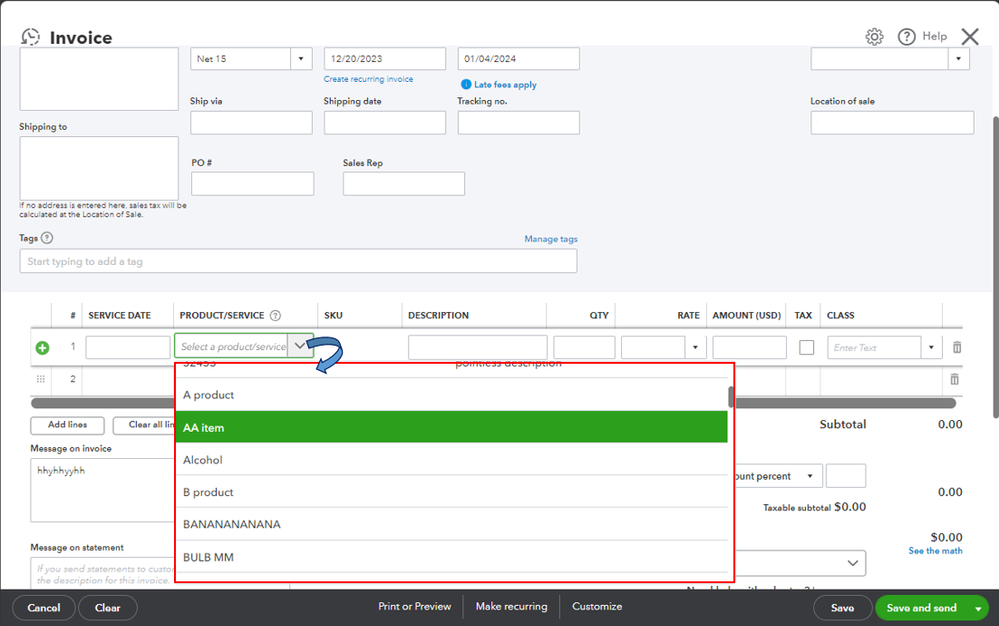This screenshot has width=999, height=626.
Task: Delete line 1 with trash icon
Action: pyautogui.click(x=956, y=347)
